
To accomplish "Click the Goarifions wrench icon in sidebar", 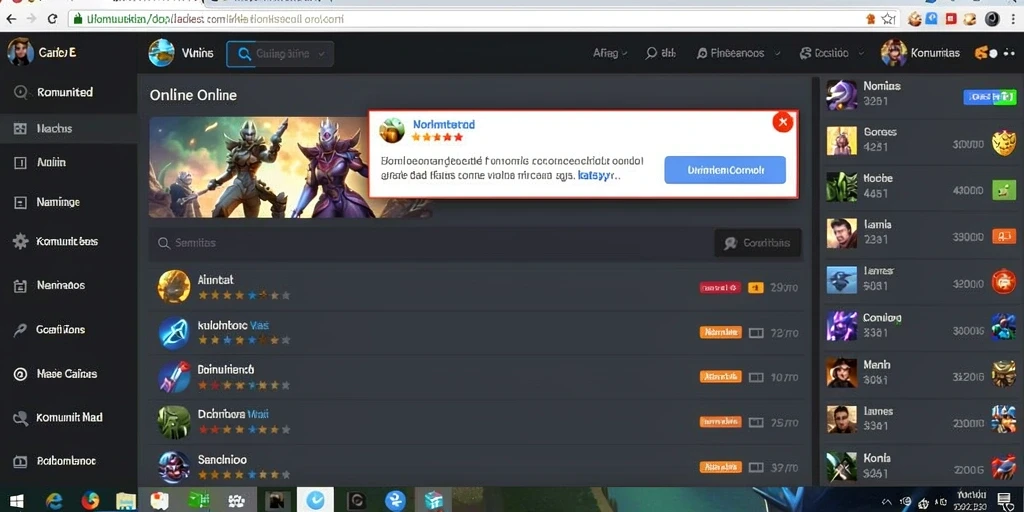I will click(20, 330).
